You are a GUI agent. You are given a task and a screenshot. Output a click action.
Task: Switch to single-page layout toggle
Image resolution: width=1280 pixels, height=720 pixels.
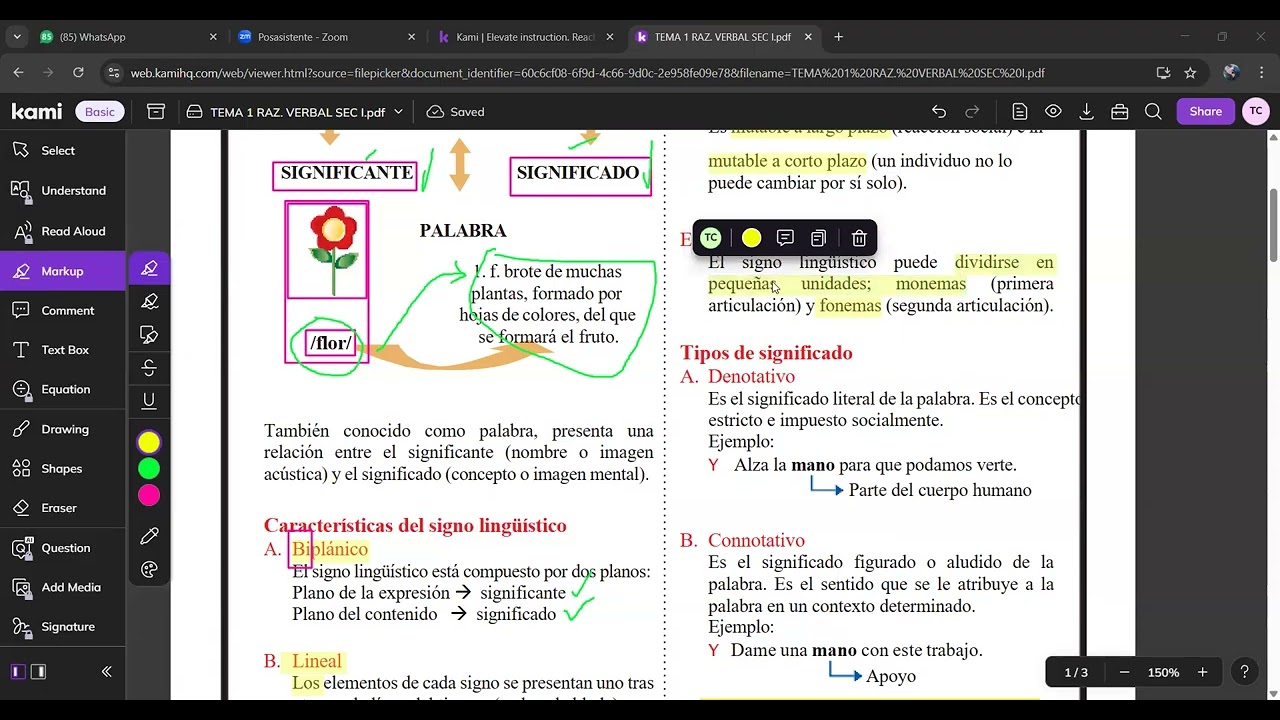click(x=18, y=672)
